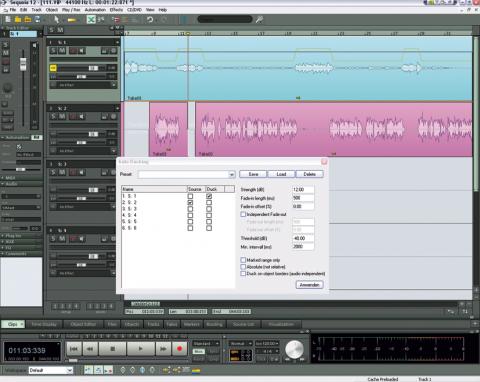The height and width of the screenshot is (382, 480).
Task: Click the wrench settings icon in toolbar
Action: 259,19
